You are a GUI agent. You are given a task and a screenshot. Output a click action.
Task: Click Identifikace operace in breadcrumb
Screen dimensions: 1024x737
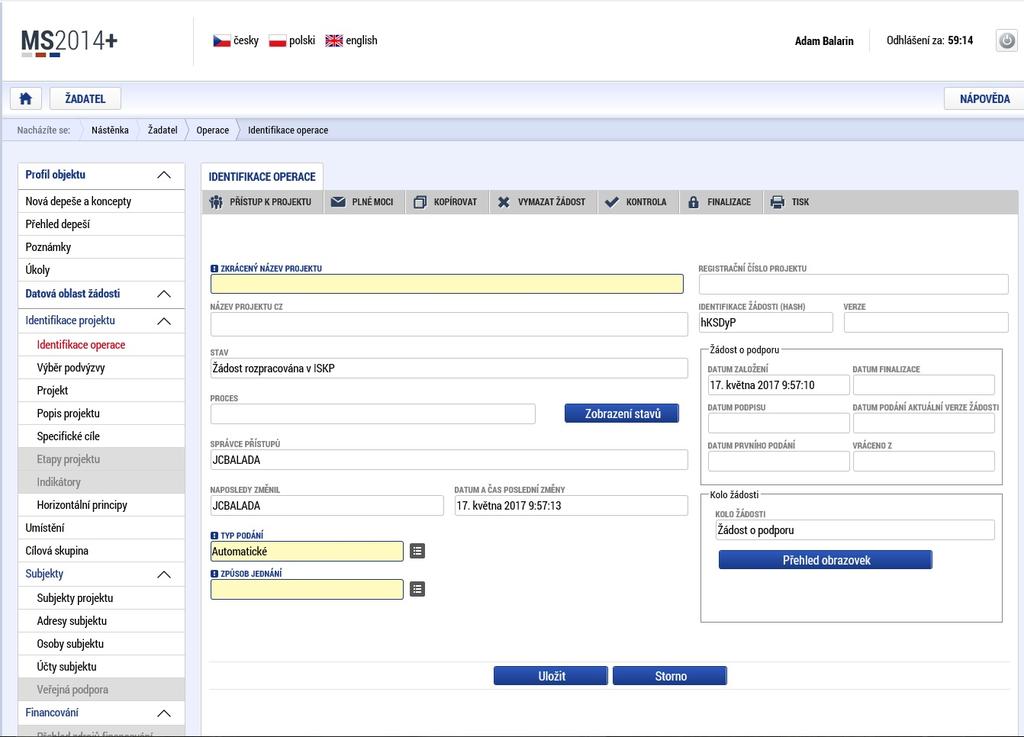(288, 130)
